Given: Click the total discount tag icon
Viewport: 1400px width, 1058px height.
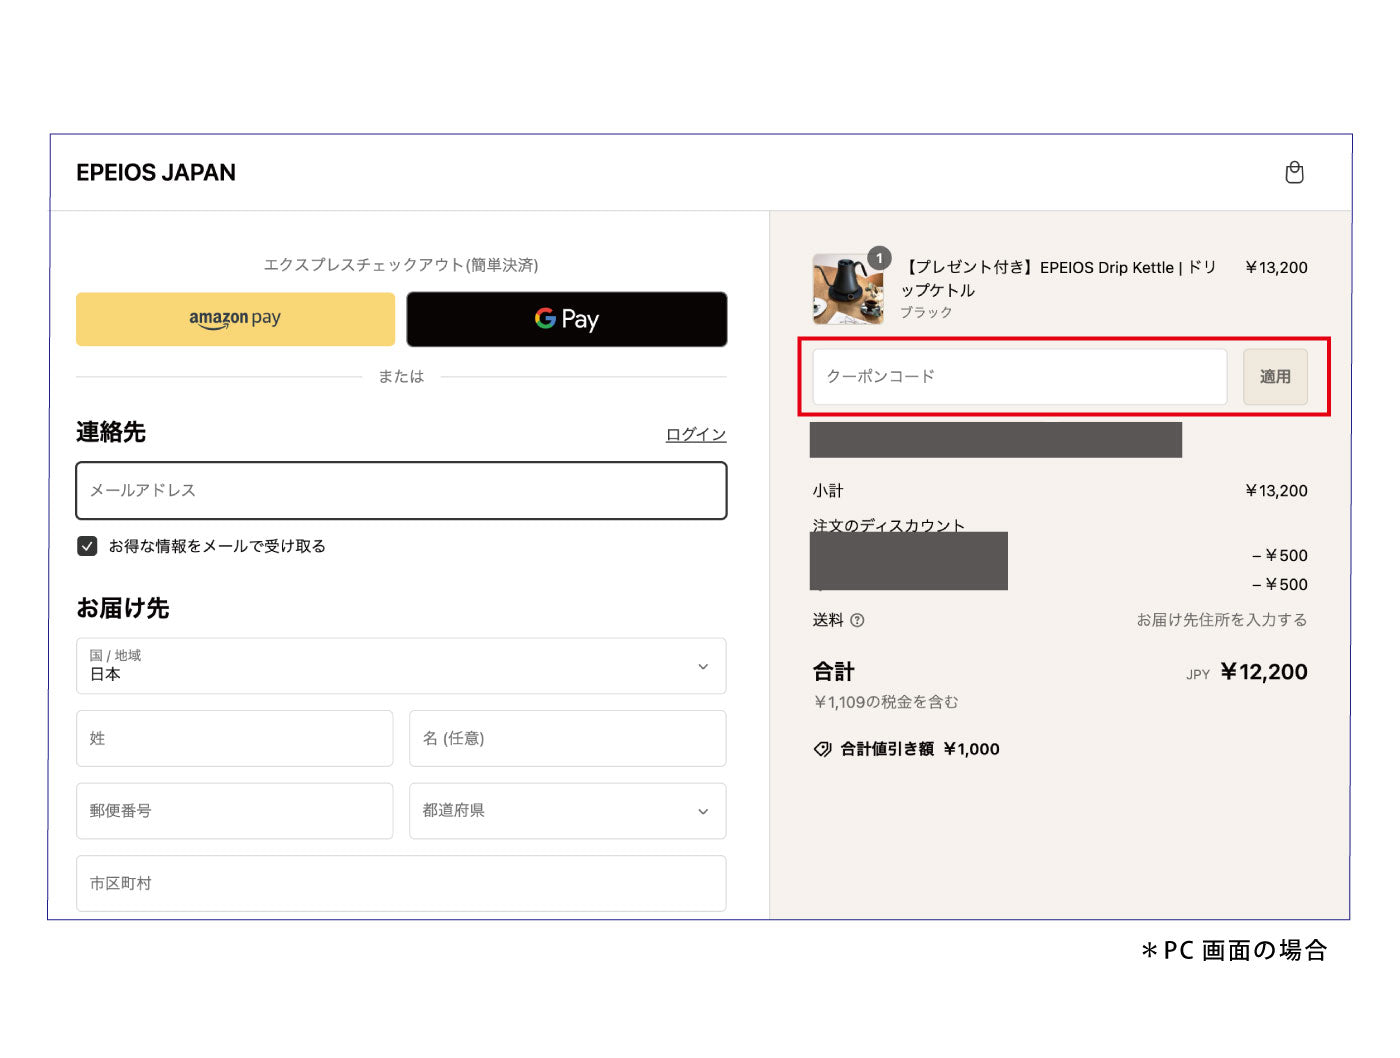Looking at the screenshot, I should point(822,749).
